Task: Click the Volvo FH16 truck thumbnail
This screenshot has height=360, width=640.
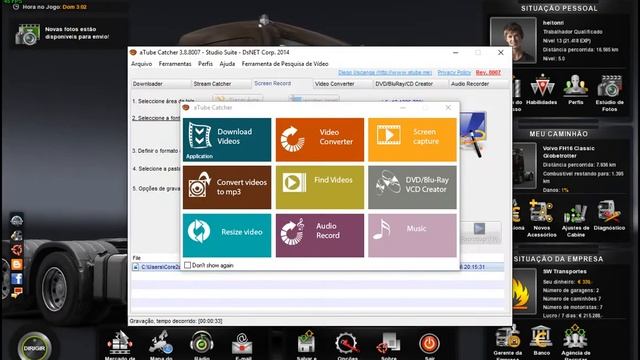Action: [x=524, y=166]
